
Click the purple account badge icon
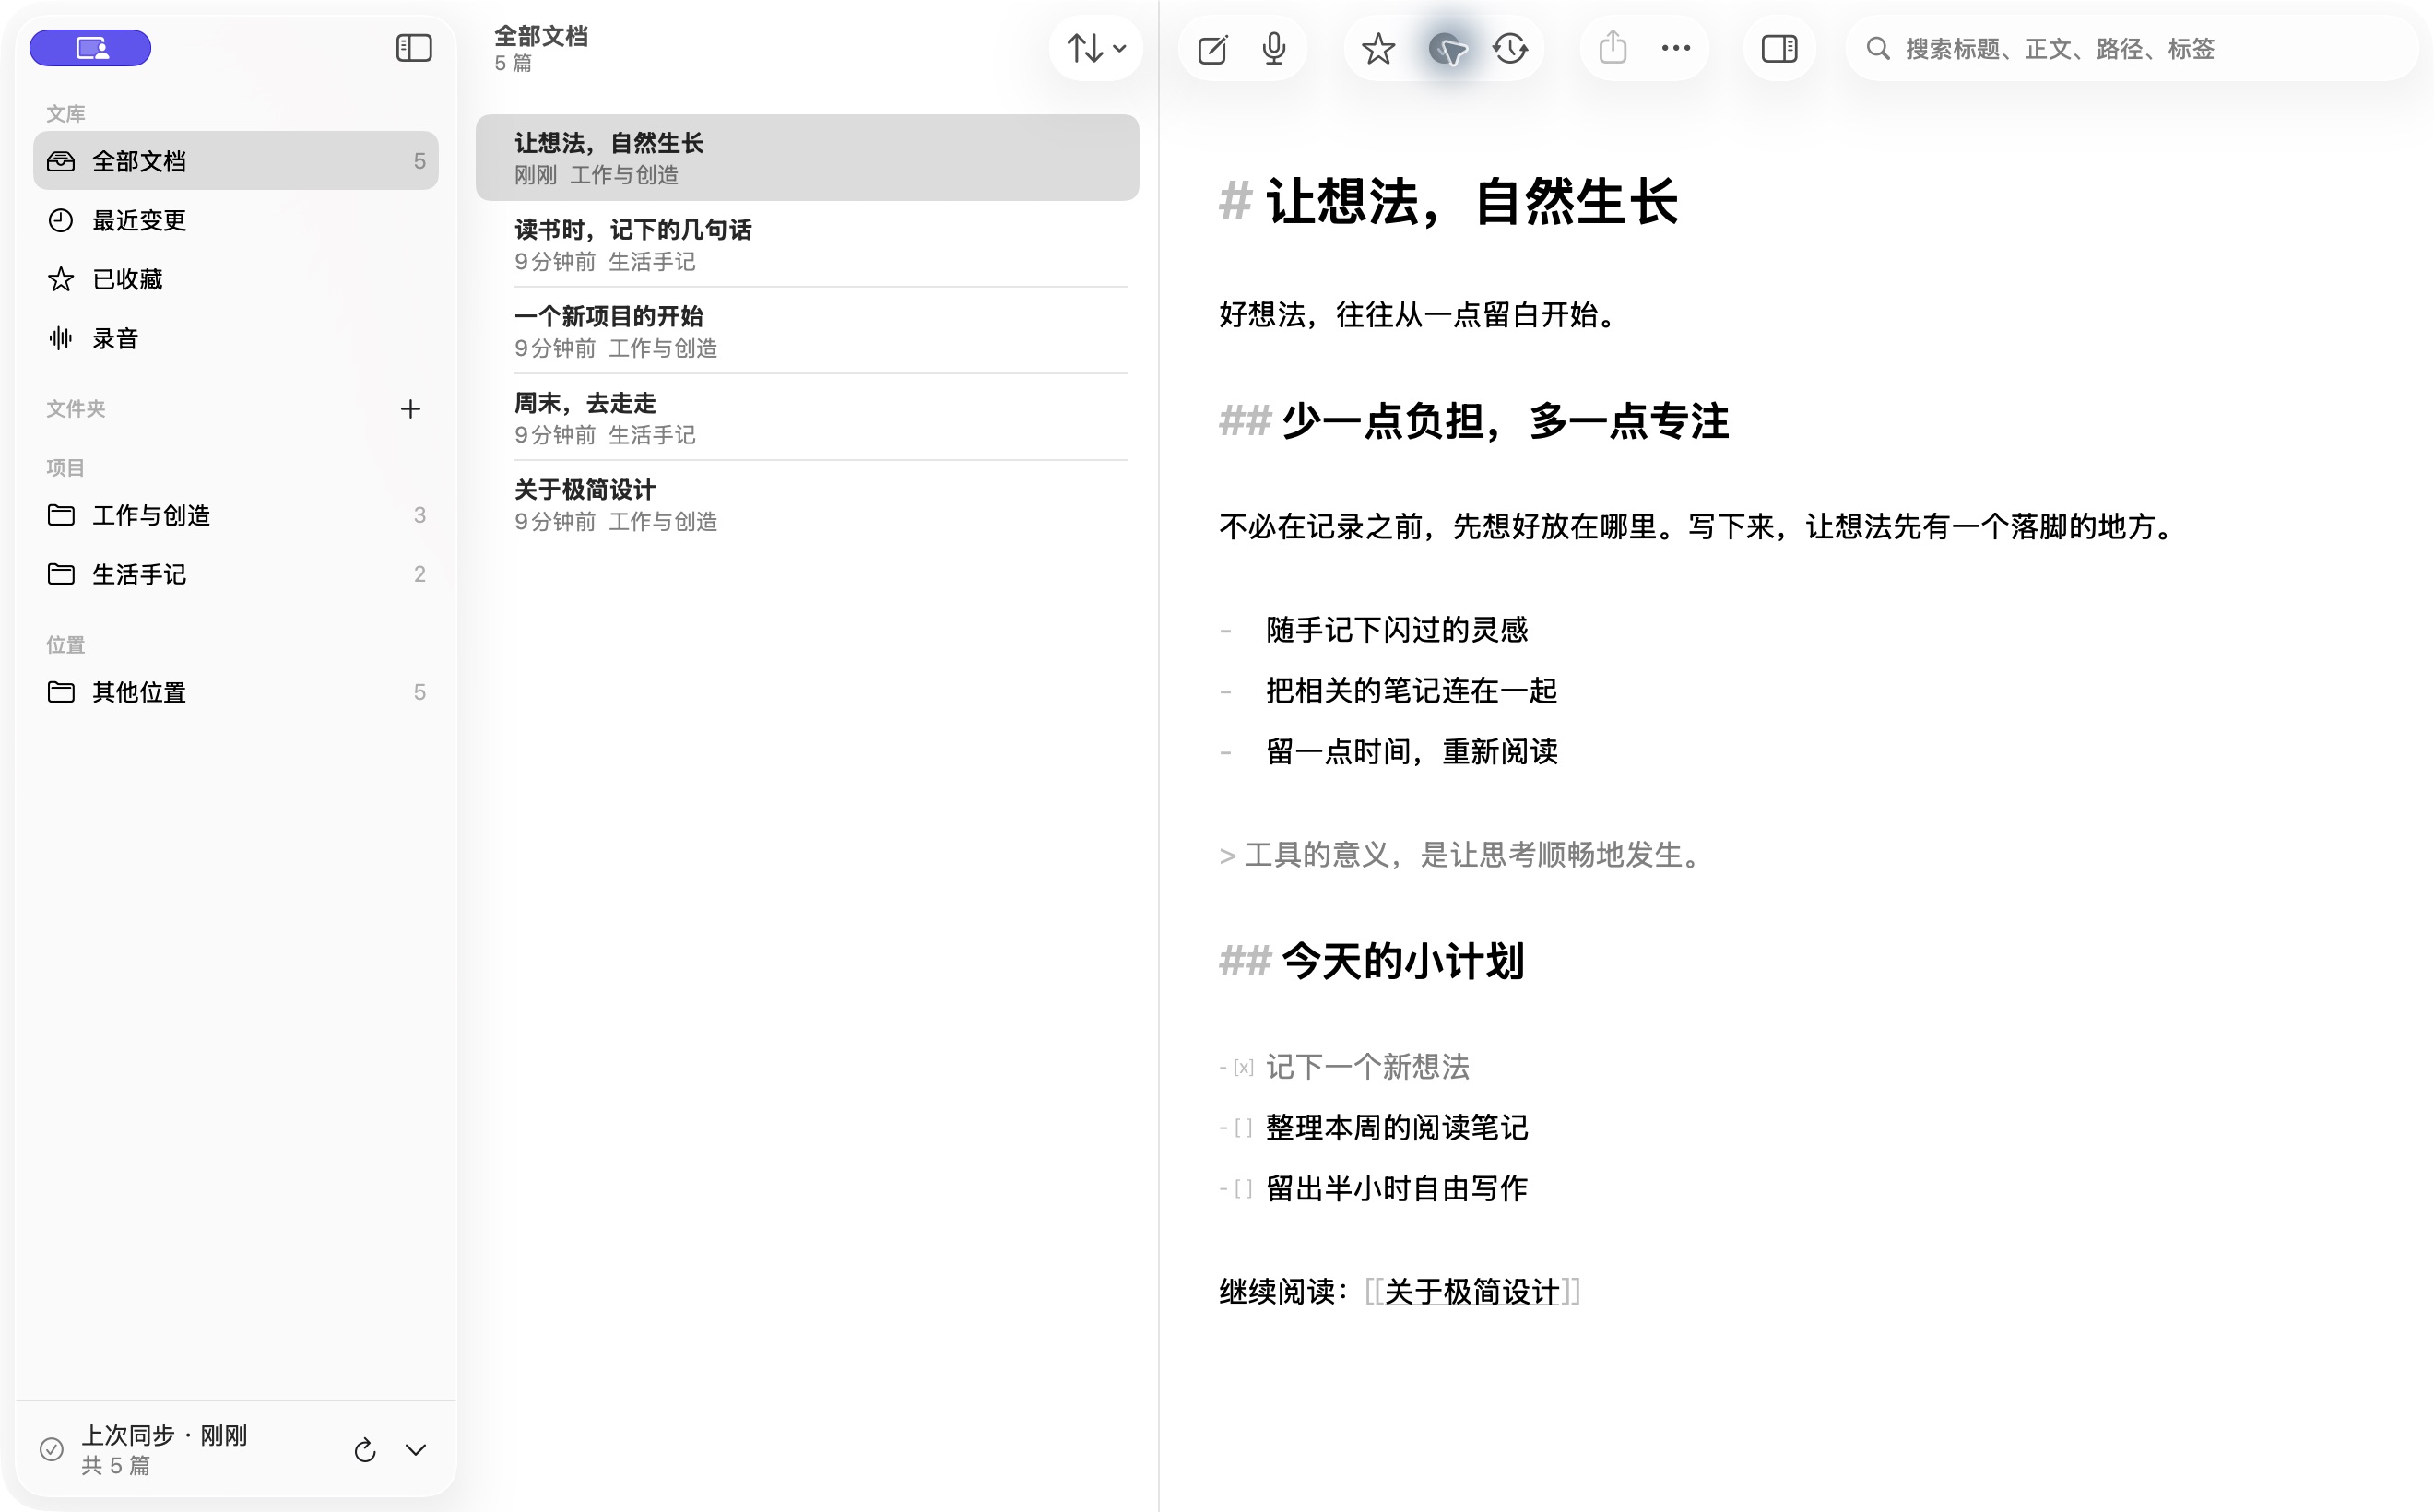click(x=90, y=48)
